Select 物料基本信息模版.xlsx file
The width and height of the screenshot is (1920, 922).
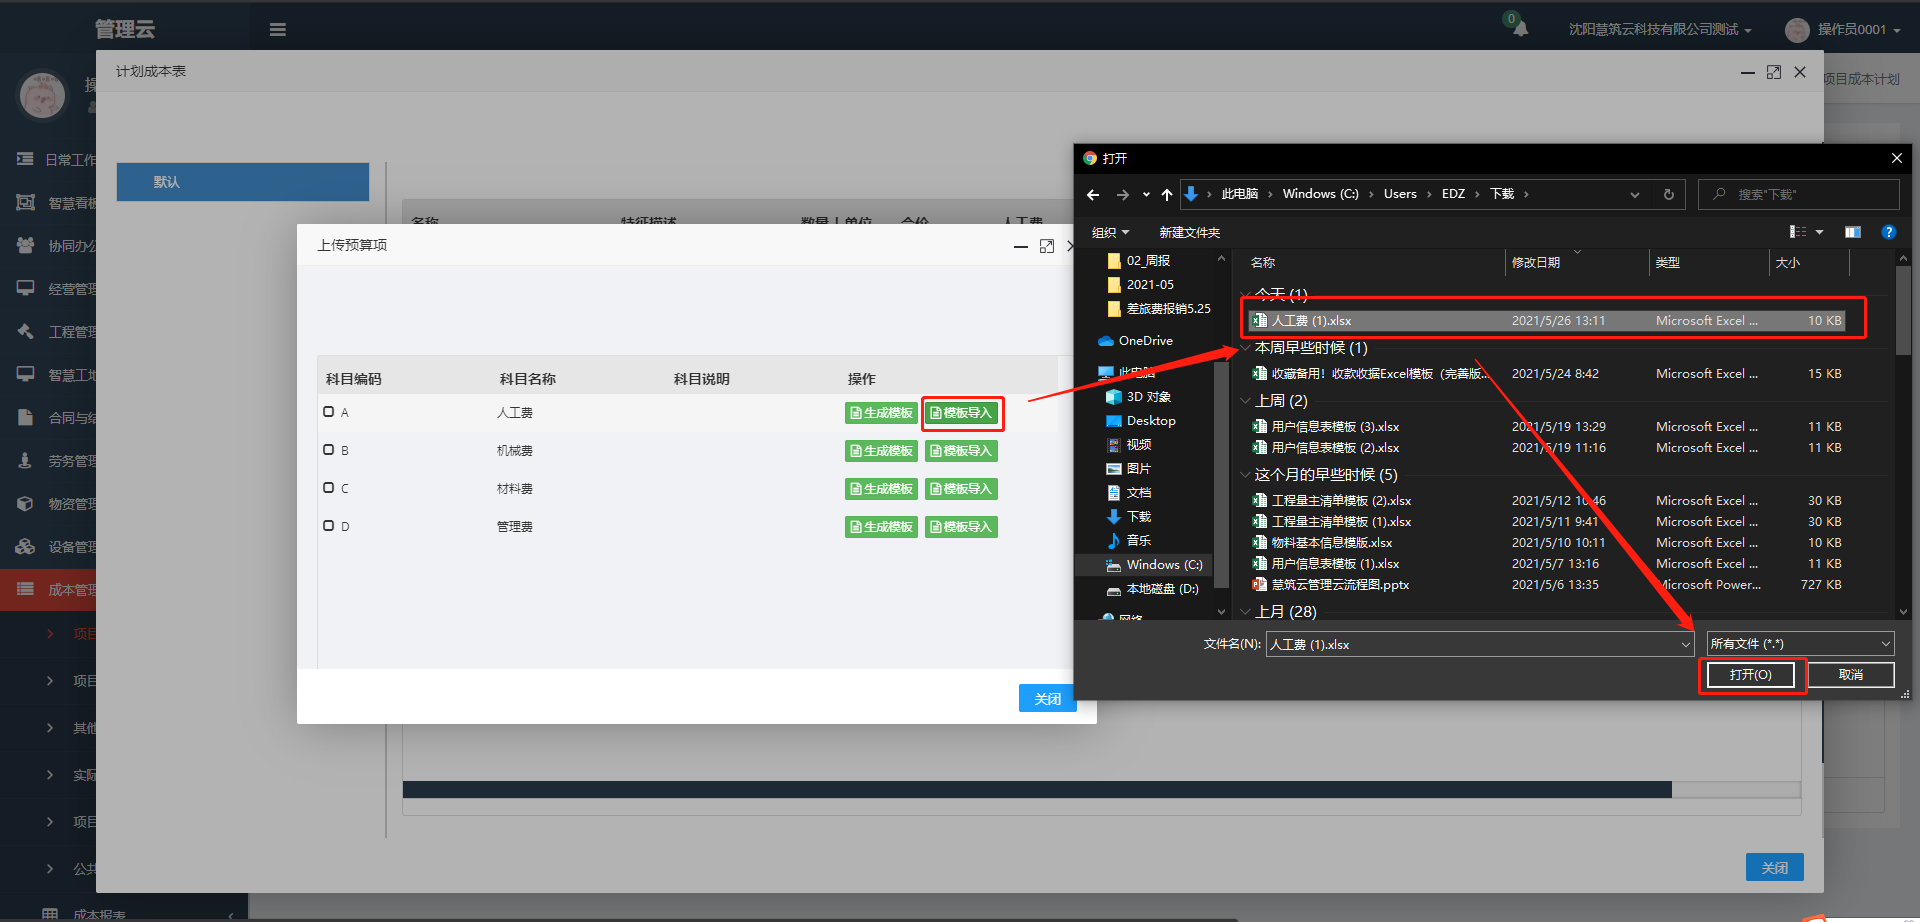pos(1331,543)
